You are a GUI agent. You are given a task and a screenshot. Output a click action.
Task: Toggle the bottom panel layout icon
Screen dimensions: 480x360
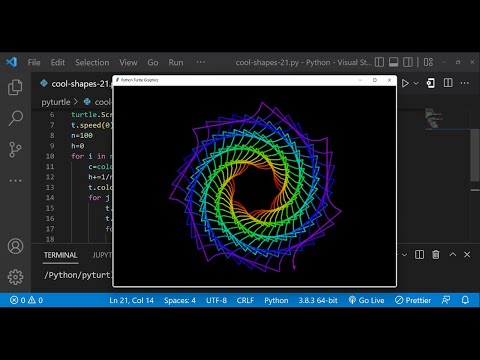pyautogui.click(x=394, y=62)
